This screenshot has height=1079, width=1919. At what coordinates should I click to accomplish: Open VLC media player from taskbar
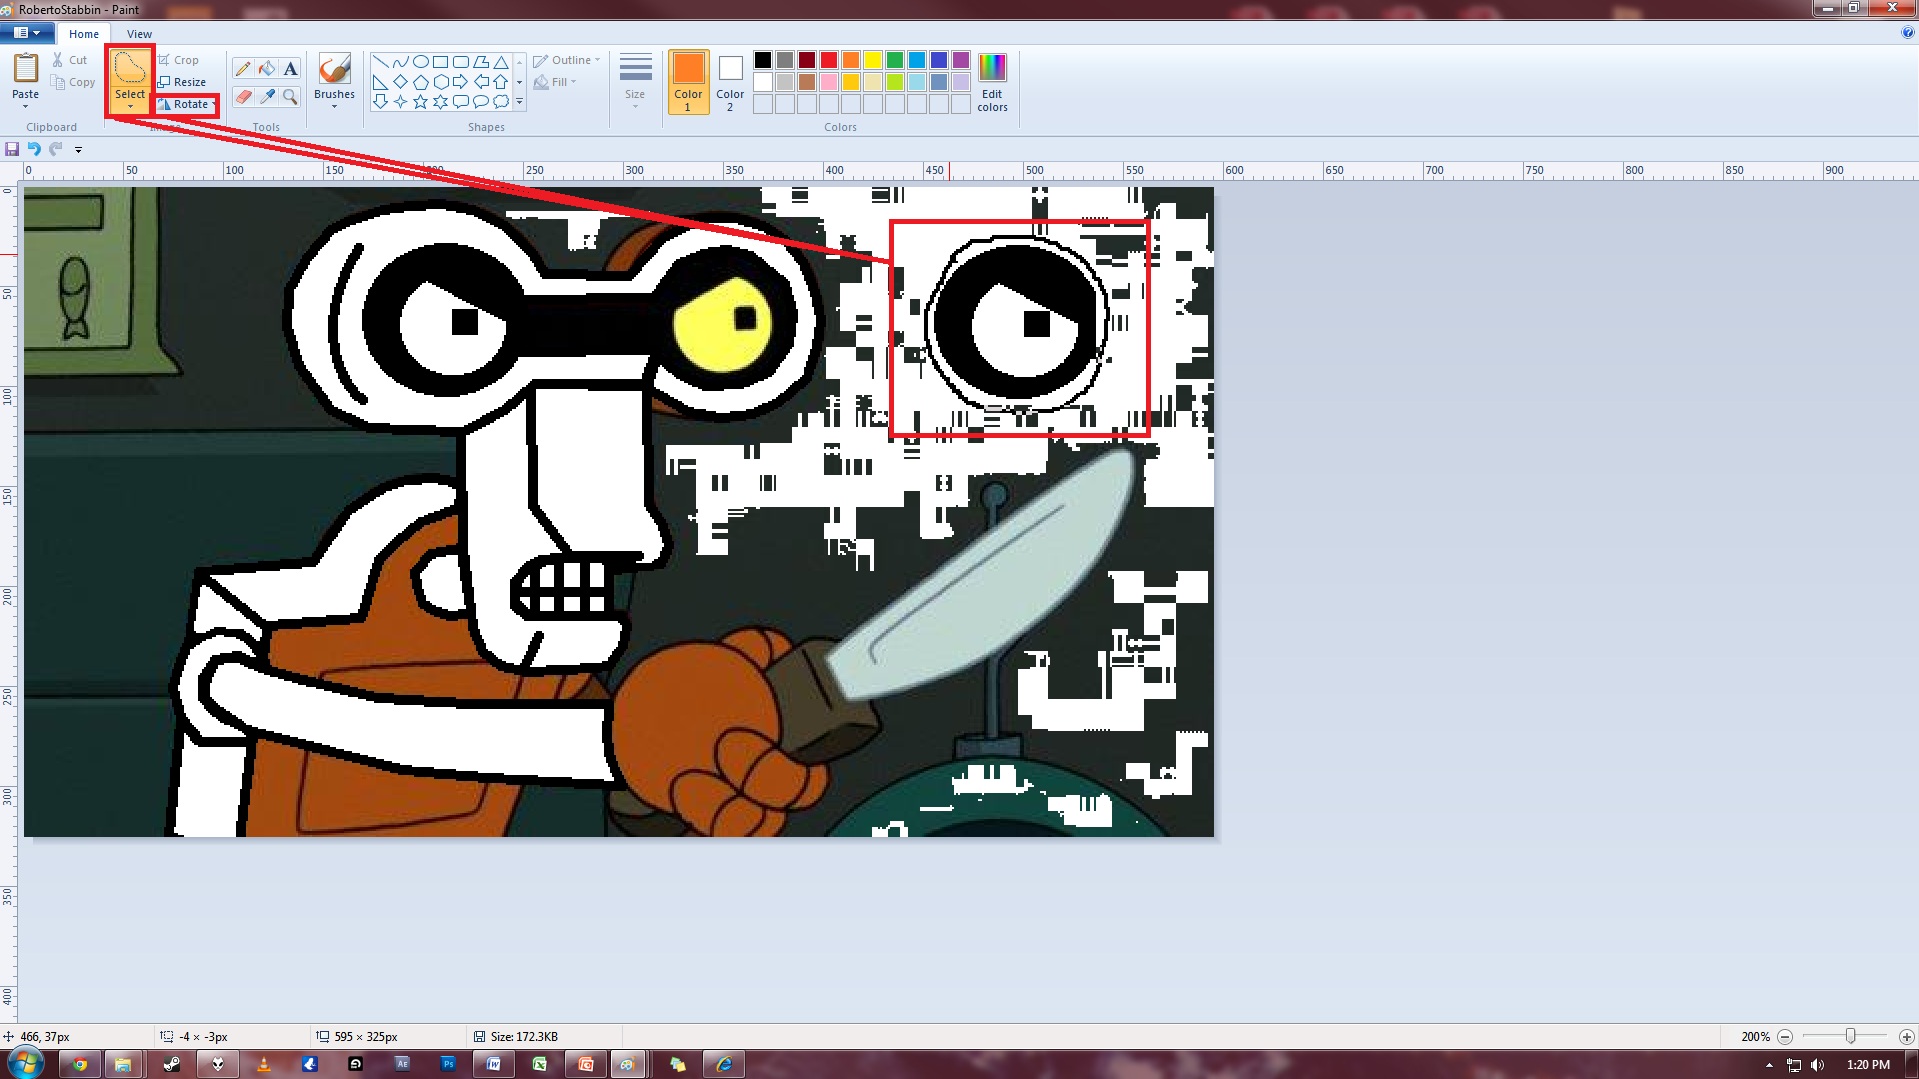click(264, 1064)
